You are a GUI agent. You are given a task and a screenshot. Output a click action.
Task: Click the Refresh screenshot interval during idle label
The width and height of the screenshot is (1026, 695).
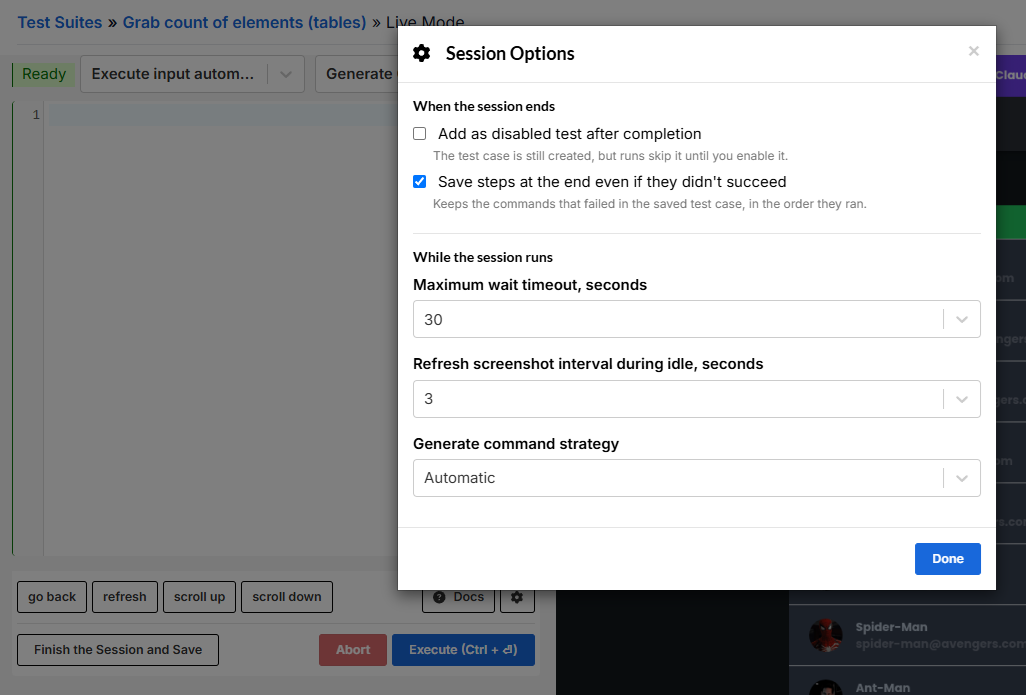click(588, 364)
